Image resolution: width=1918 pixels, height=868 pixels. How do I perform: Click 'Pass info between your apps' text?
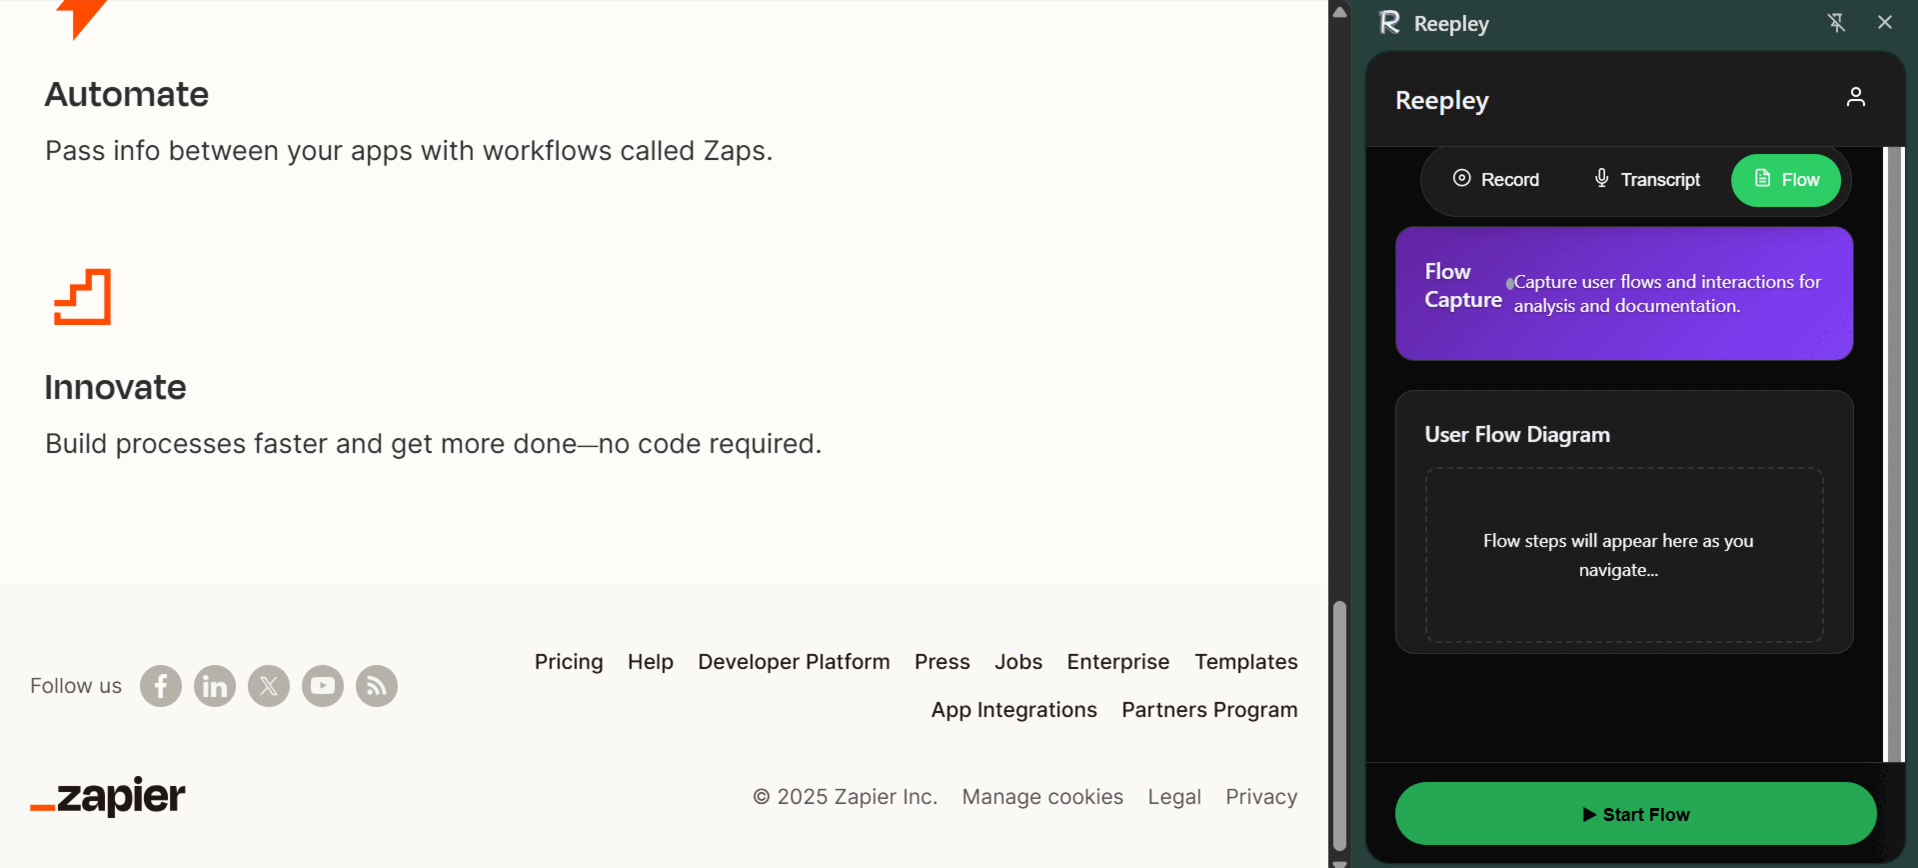(x=409, y=151)
